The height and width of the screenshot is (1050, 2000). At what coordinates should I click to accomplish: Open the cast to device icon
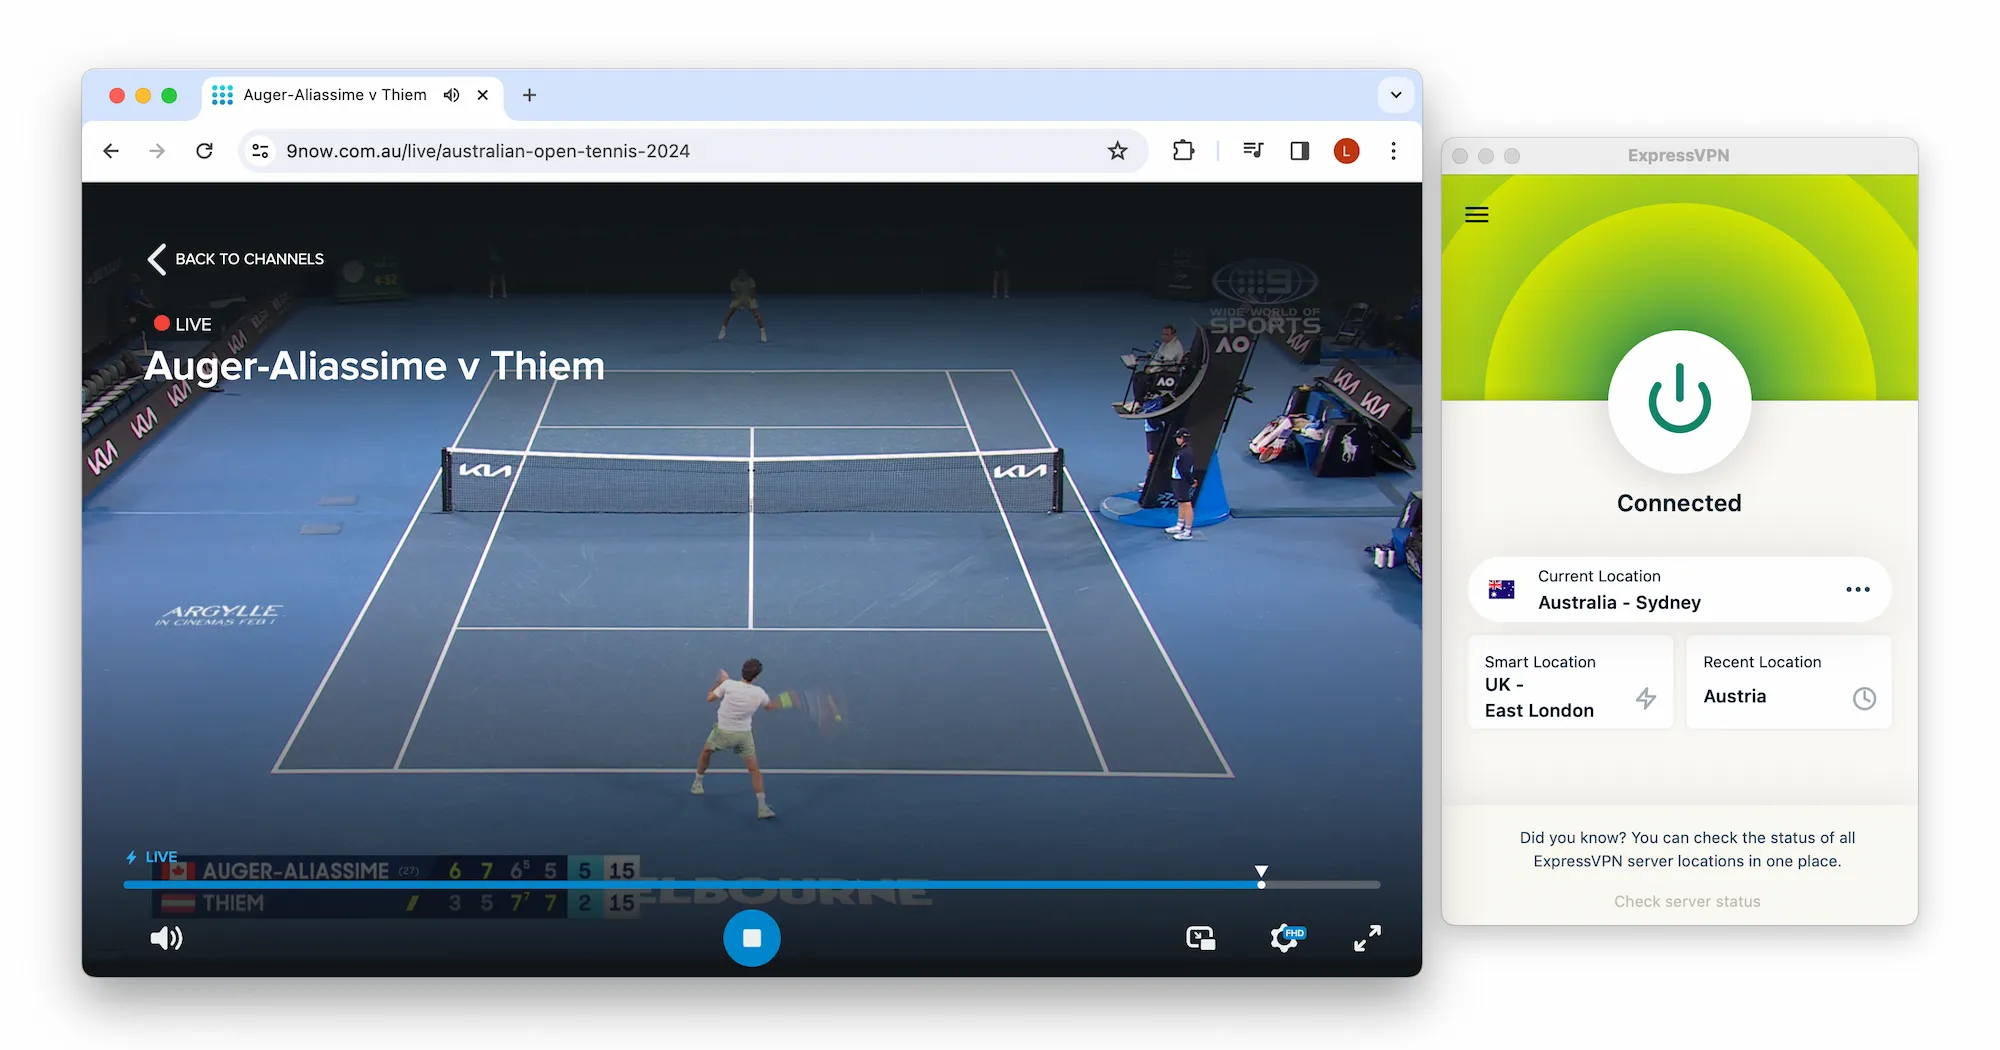[x=1200, y=938]
